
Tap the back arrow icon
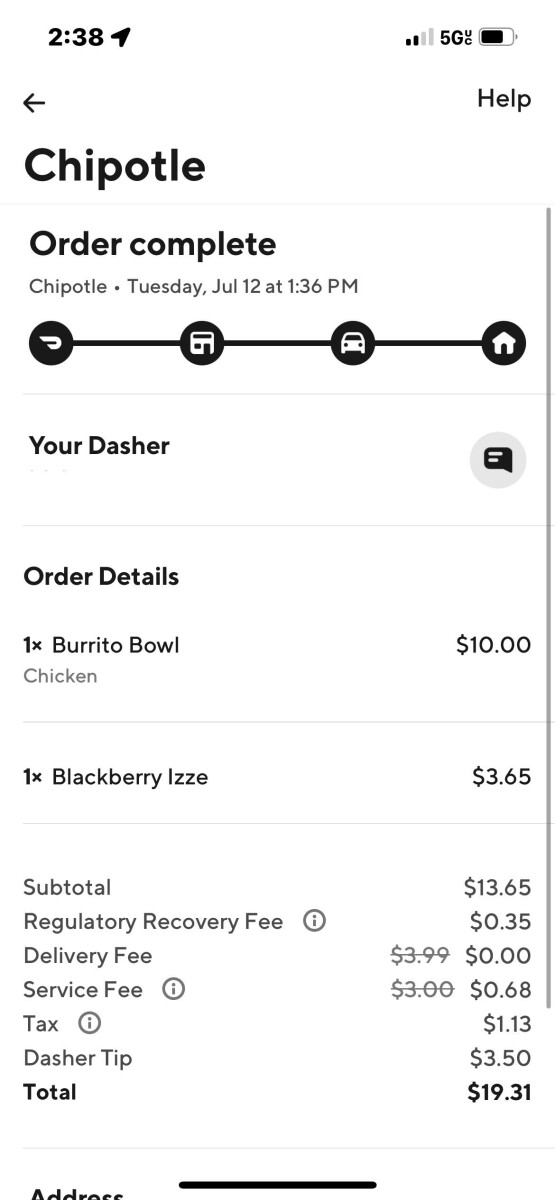click(x=35, y=102)
